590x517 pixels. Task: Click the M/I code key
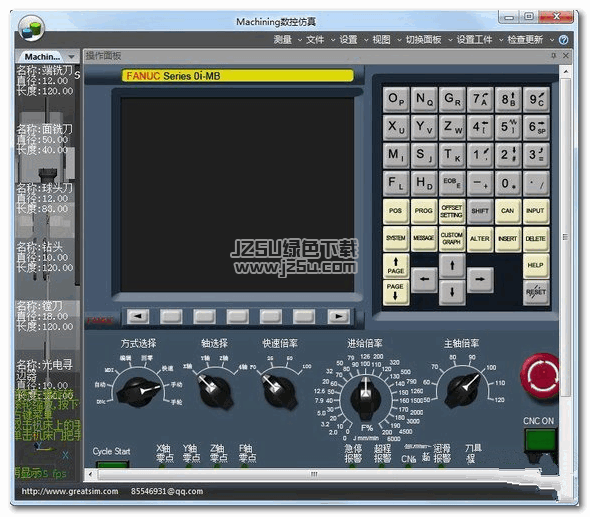click(x=396, y=155)
